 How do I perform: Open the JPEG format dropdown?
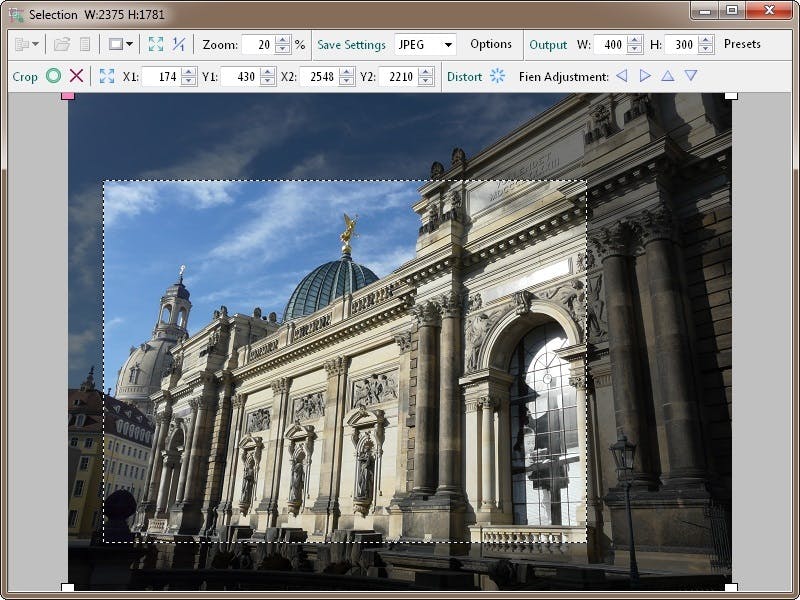pos(447,44)
